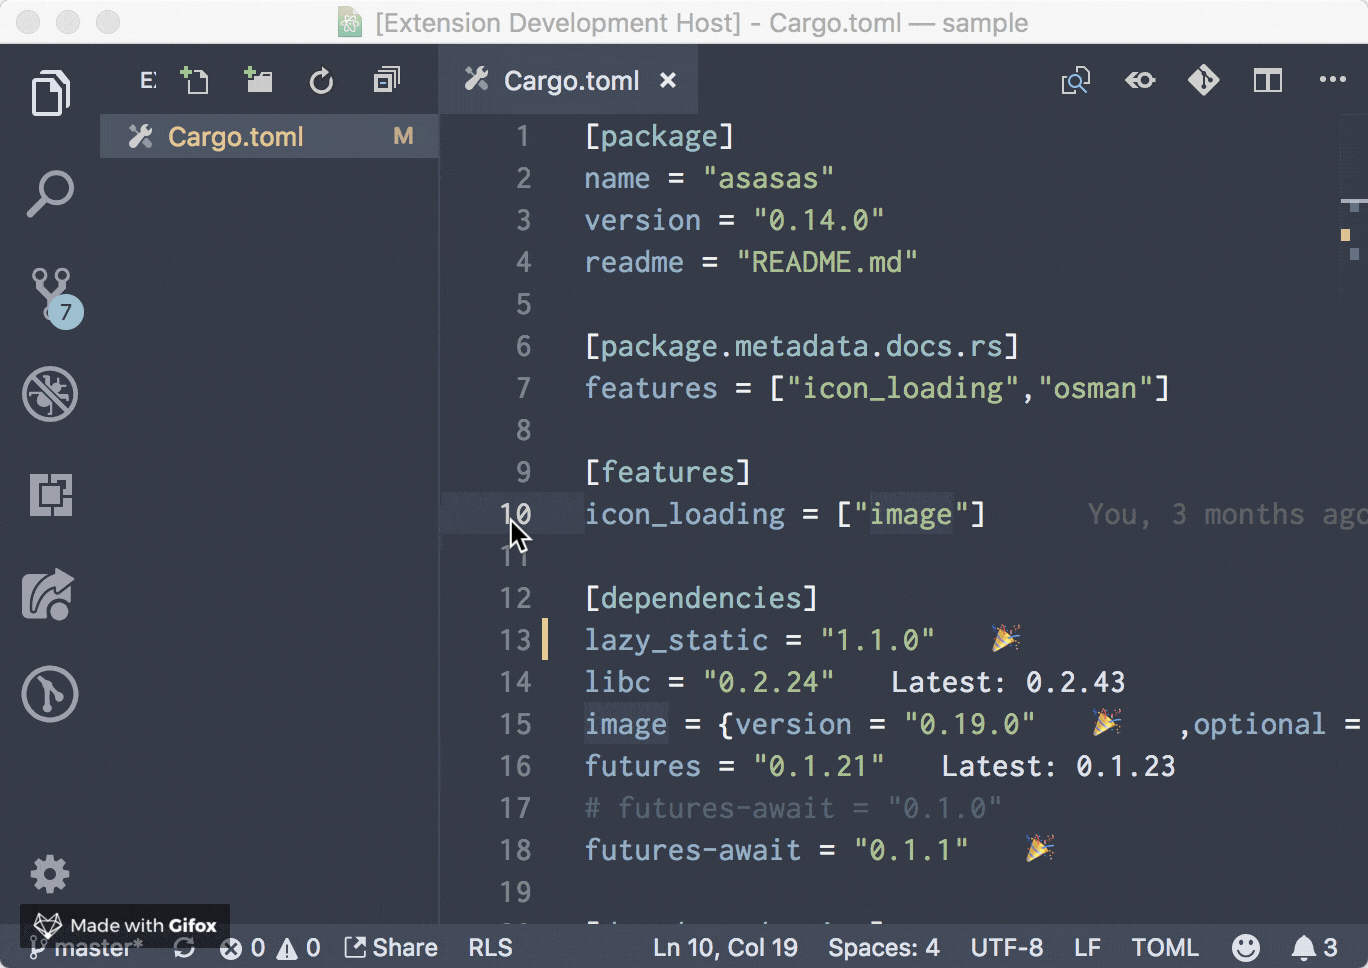
Task: Create a new folder in the Explorer
Action: [x=258, y=80]
